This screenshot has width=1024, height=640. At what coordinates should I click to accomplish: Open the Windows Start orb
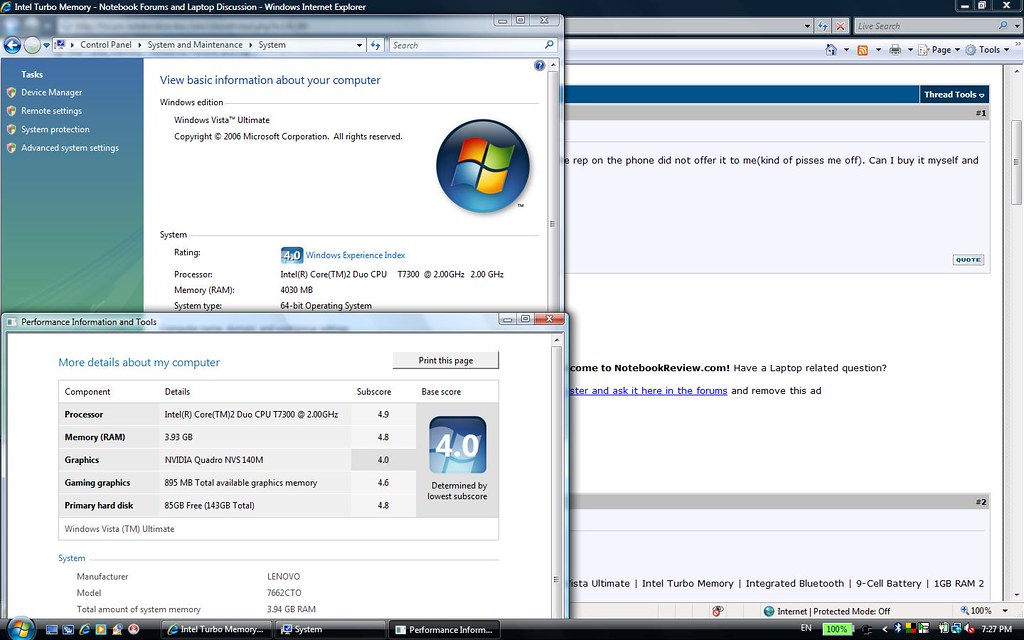[x=20, y=628]
